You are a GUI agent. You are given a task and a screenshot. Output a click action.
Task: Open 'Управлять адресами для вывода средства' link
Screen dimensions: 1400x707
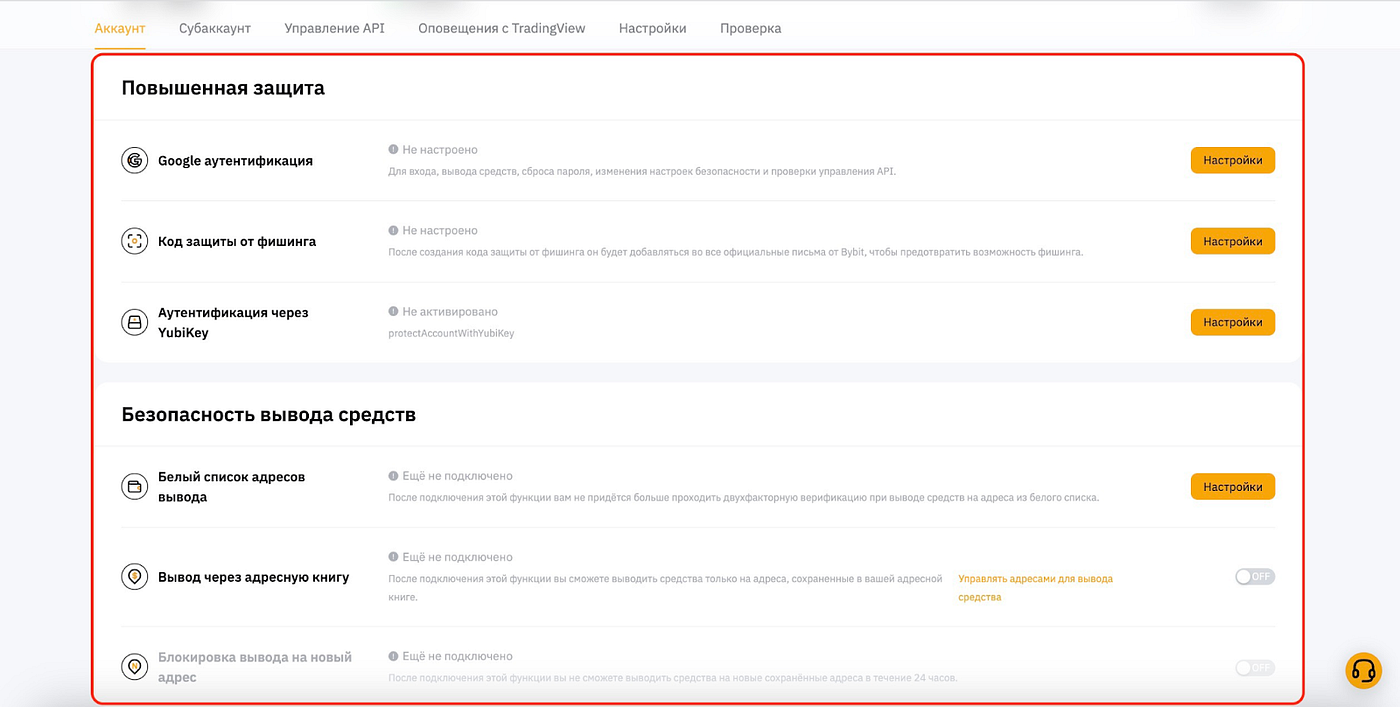[1035, 587]
